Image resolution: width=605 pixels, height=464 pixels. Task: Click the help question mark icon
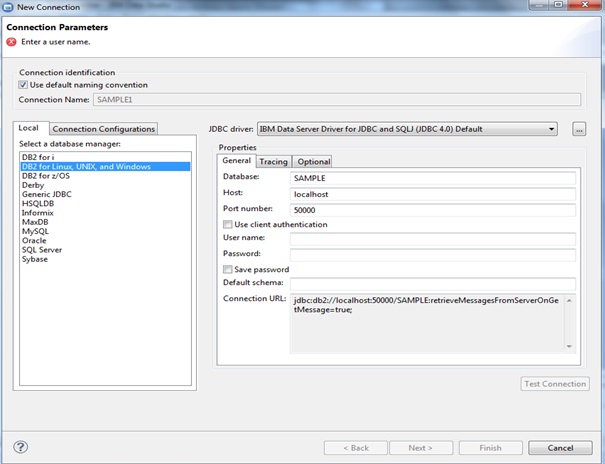coord(21,447)
